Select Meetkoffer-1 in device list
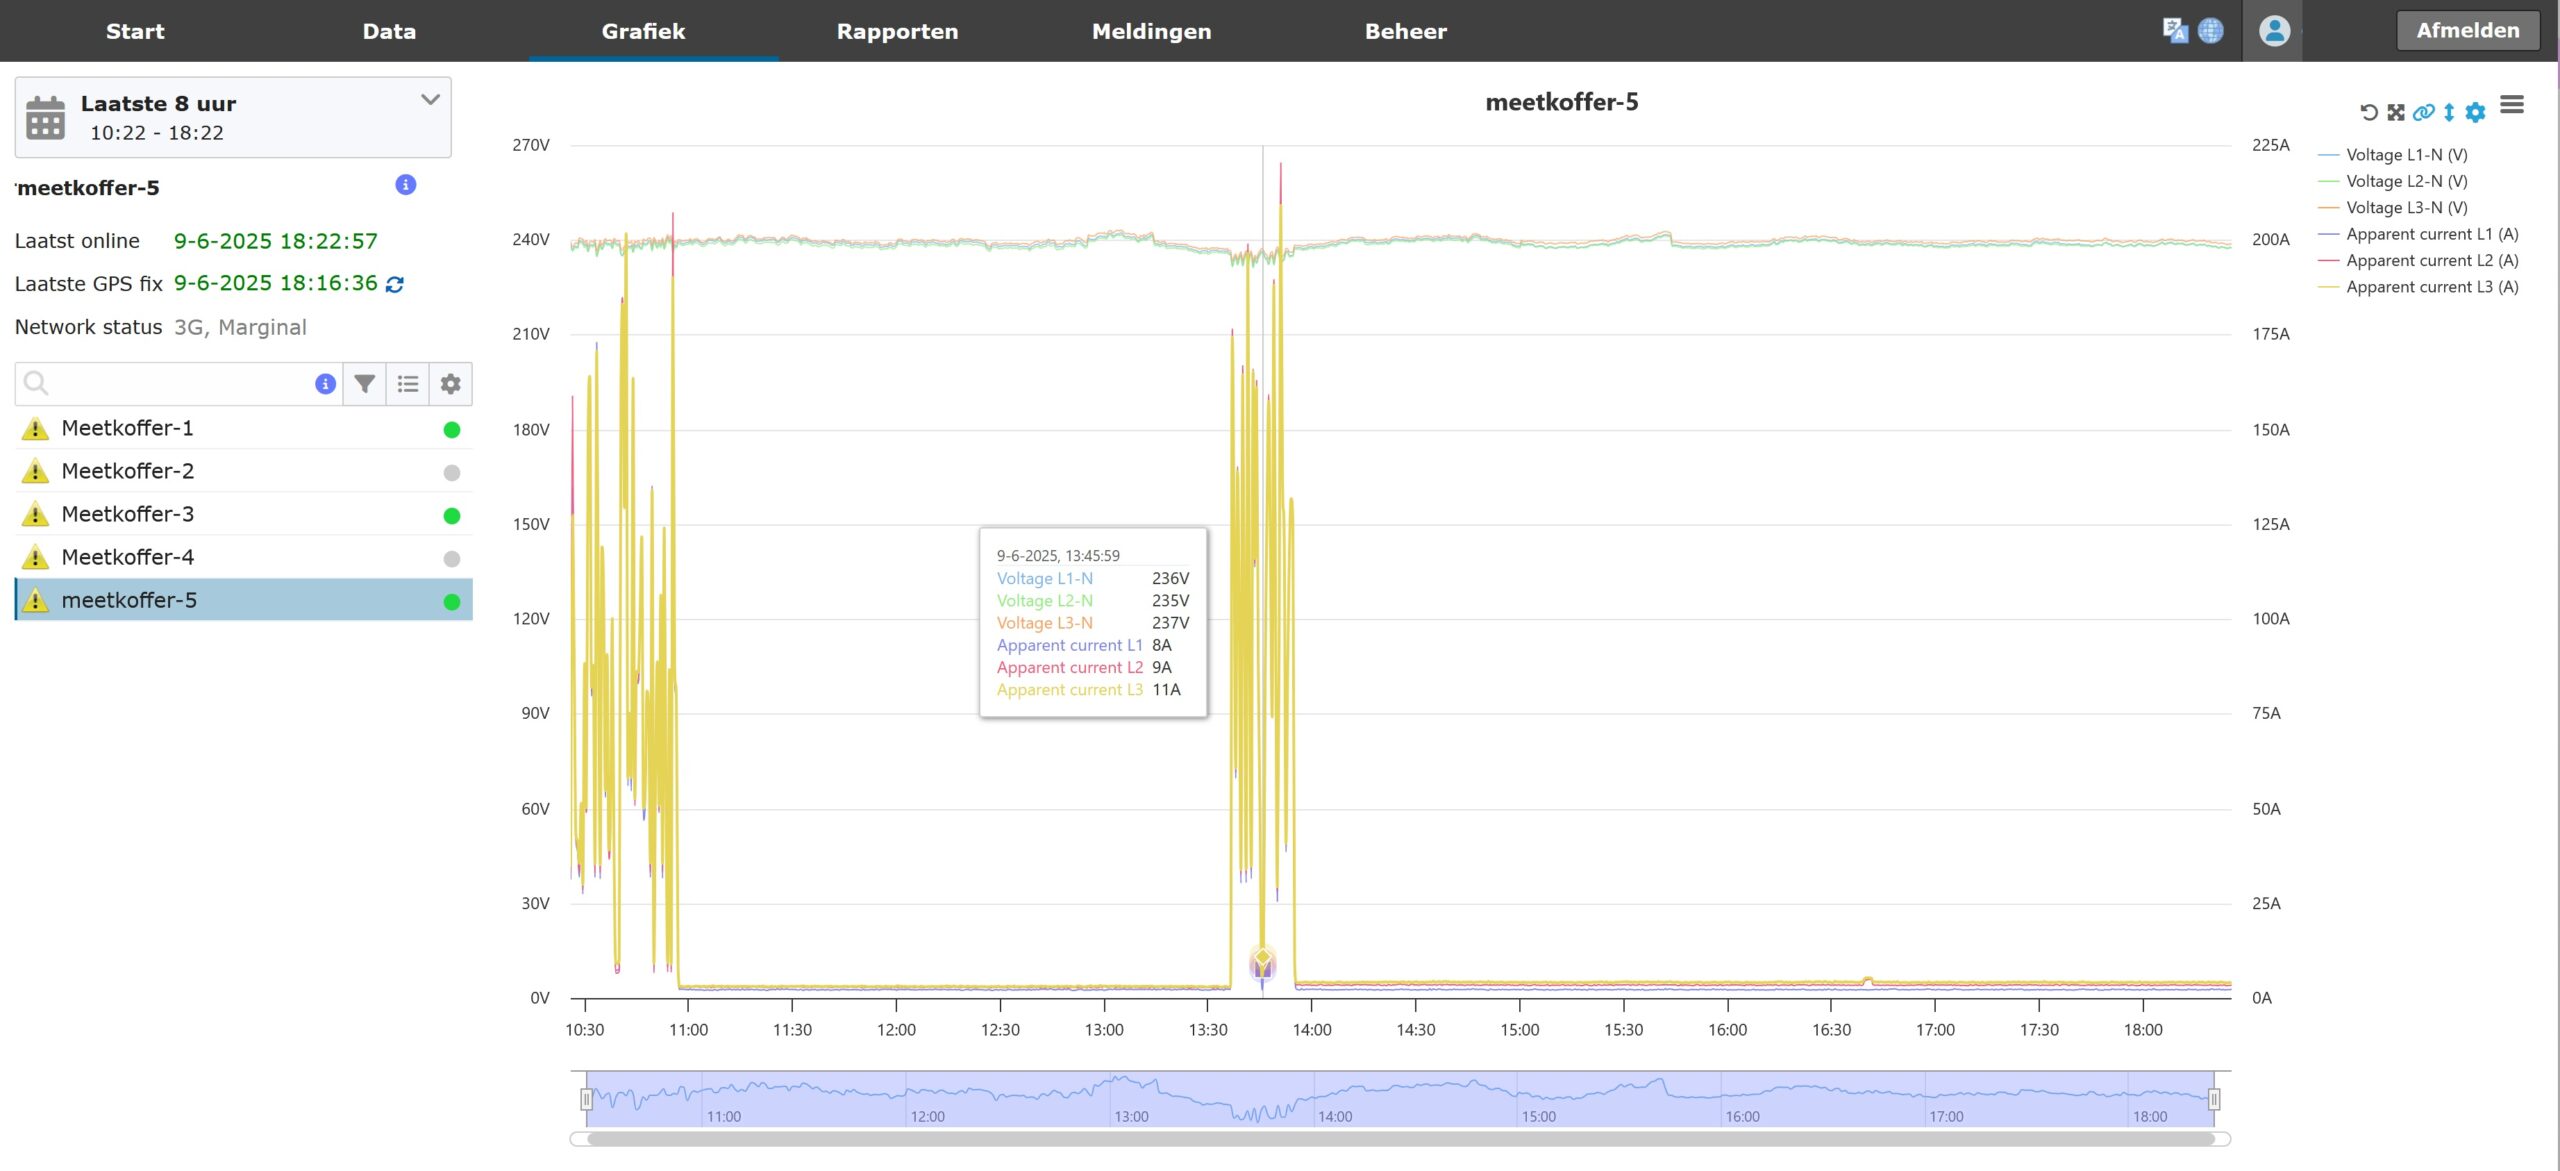The image size is (2560, 1171). [x=243, y=429]
